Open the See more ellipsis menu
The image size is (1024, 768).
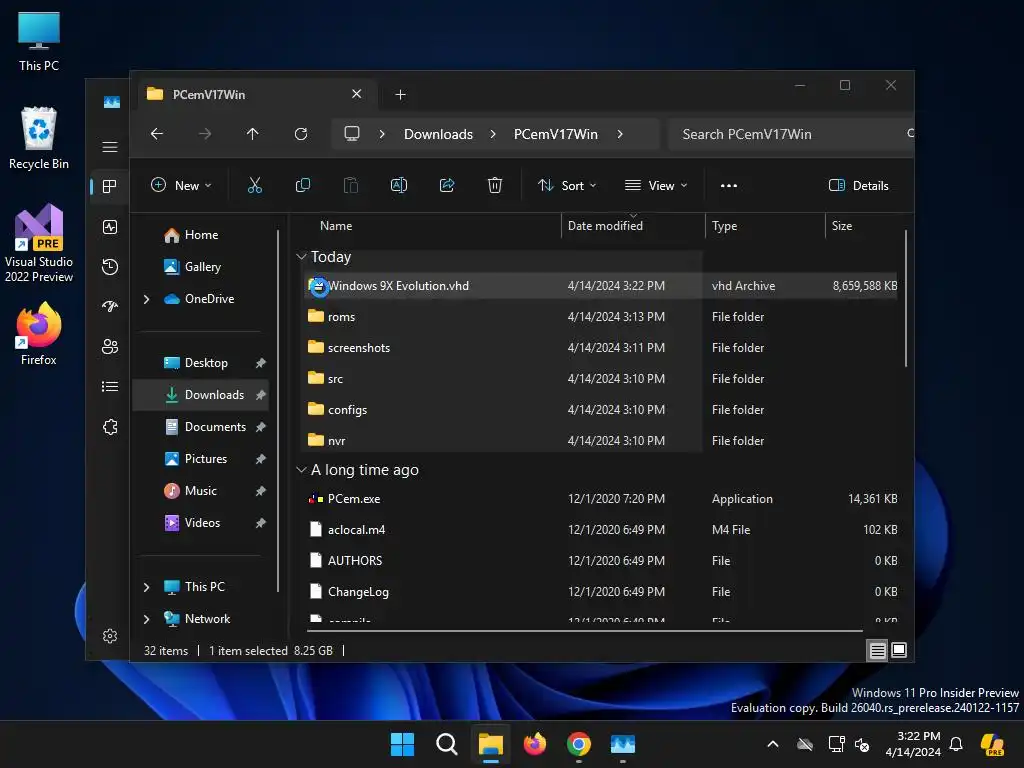(729, 185)
